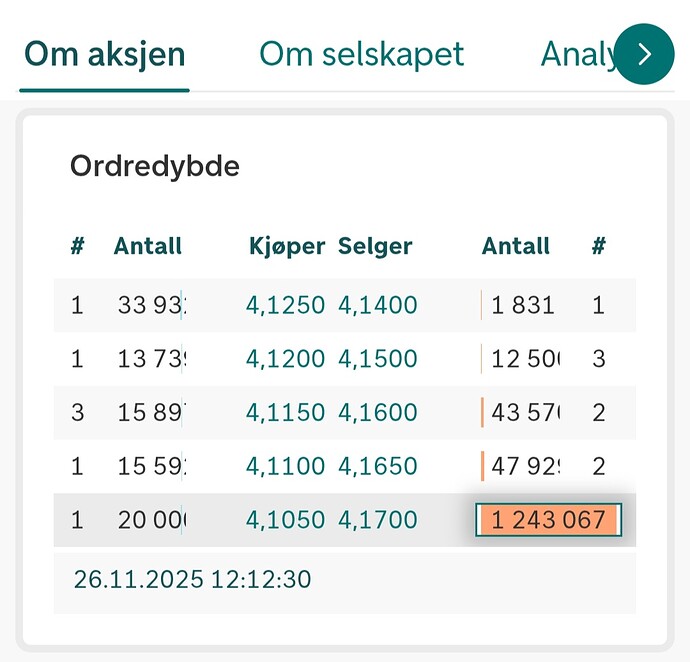690x662 pixels.
Task: Click the timestamp 26.11.2025 12:12:30
Action: pos(193,579)
